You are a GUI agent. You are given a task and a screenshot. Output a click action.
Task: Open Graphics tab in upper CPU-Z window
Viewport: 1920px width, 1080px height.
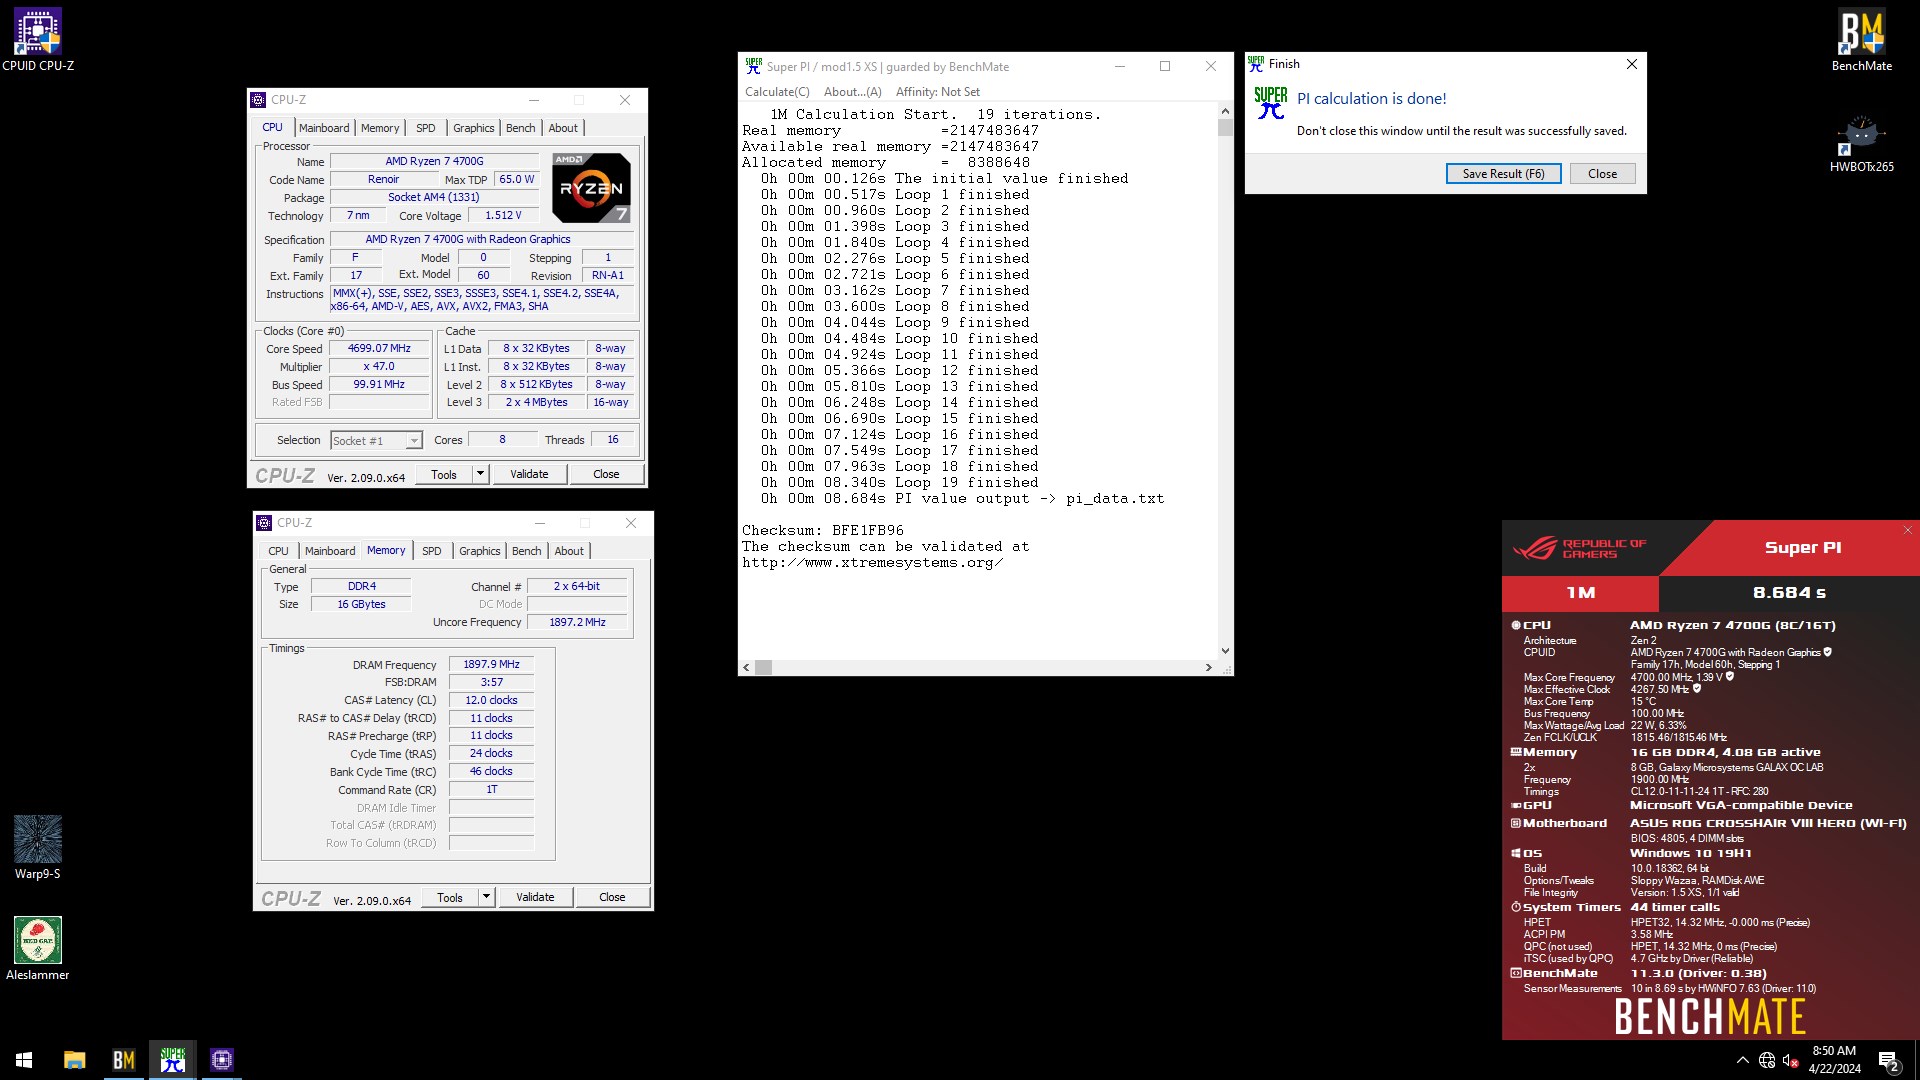(x=473, y=128)
